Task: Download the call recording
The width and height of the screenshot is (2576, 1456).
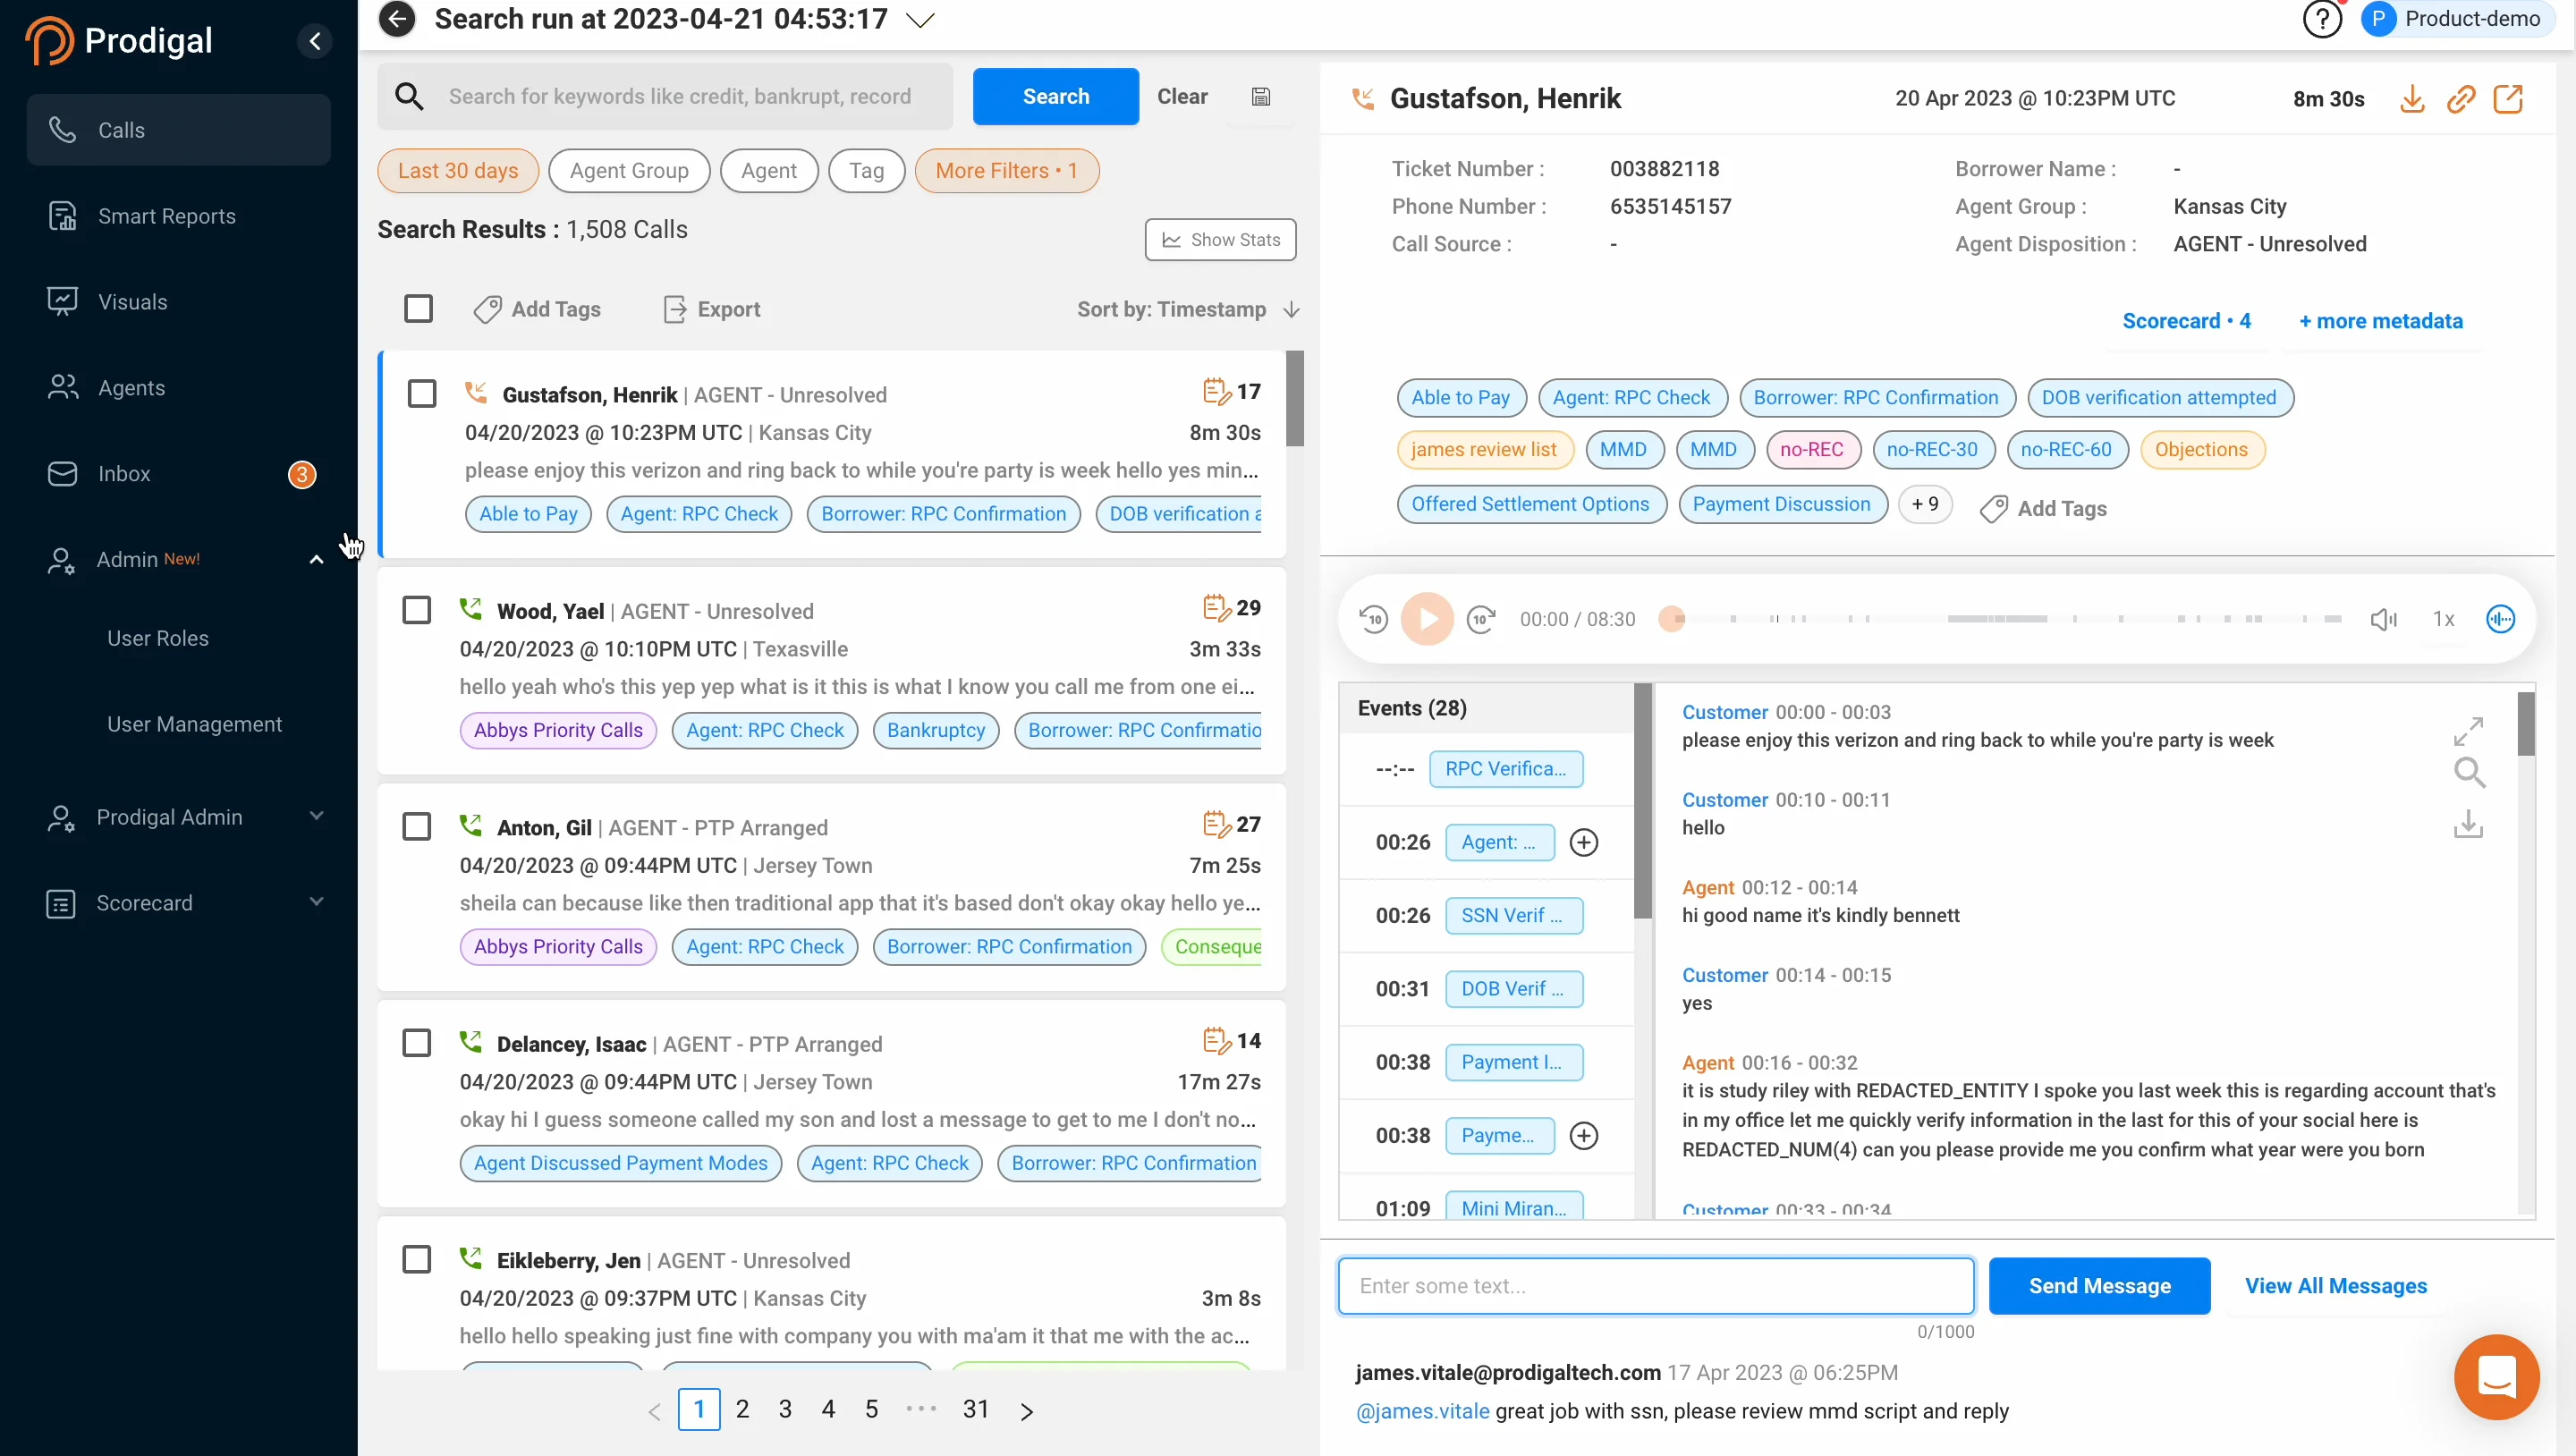Action: point(2412,99)
